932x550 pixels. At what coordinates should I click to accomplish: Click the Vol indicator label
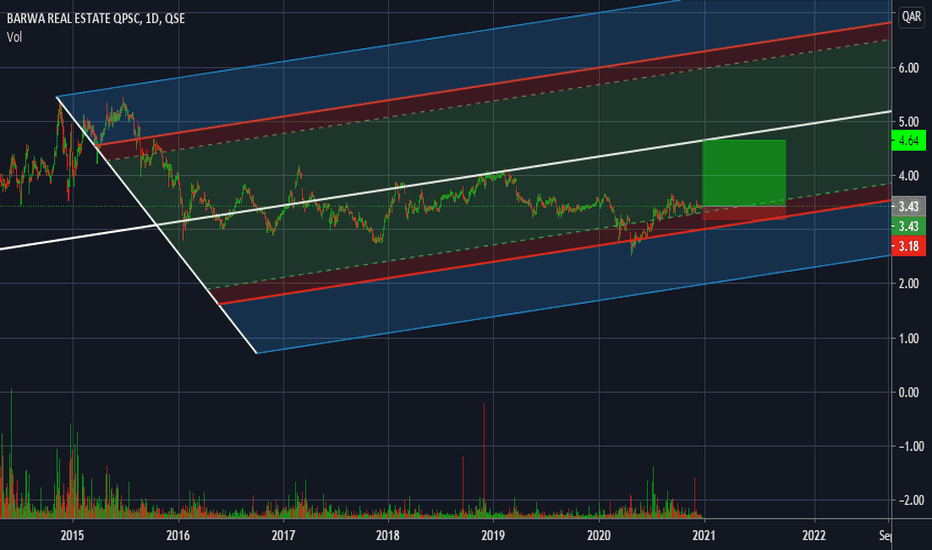(x=14, y=37)
